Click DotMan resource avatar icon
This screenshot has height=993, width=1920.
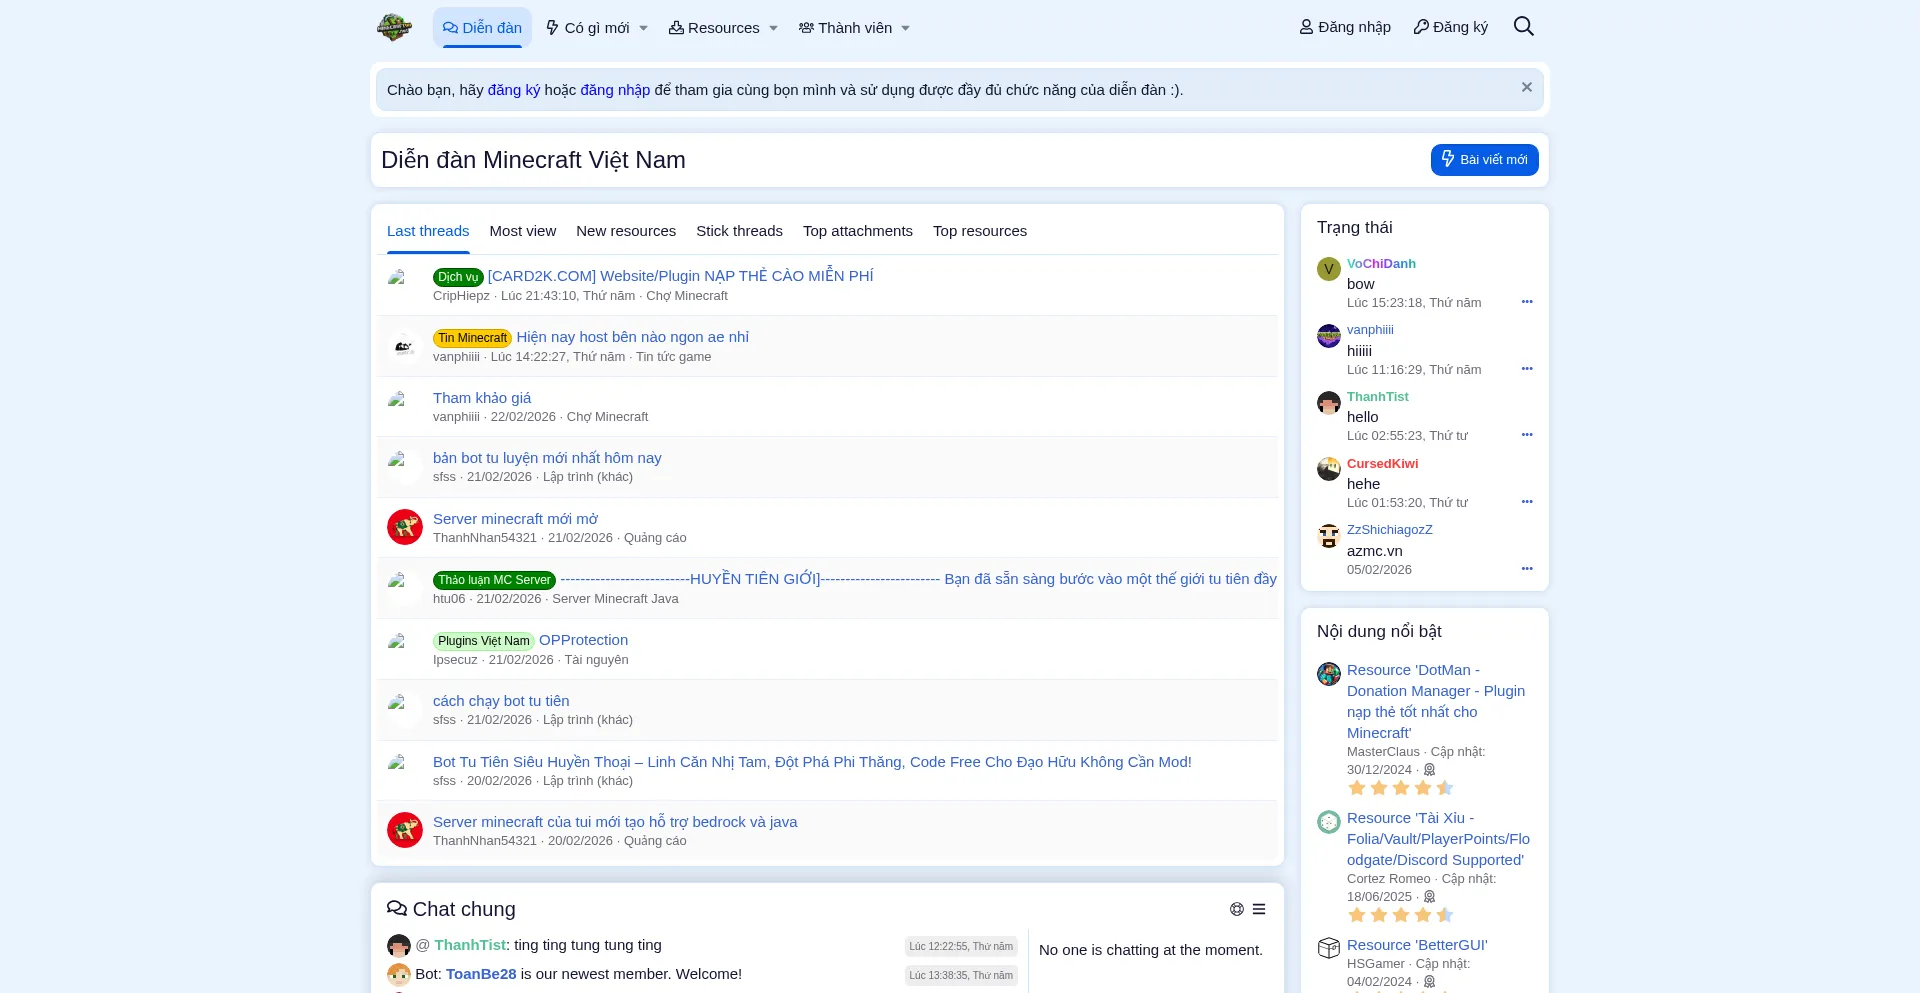coord(1328,674)
